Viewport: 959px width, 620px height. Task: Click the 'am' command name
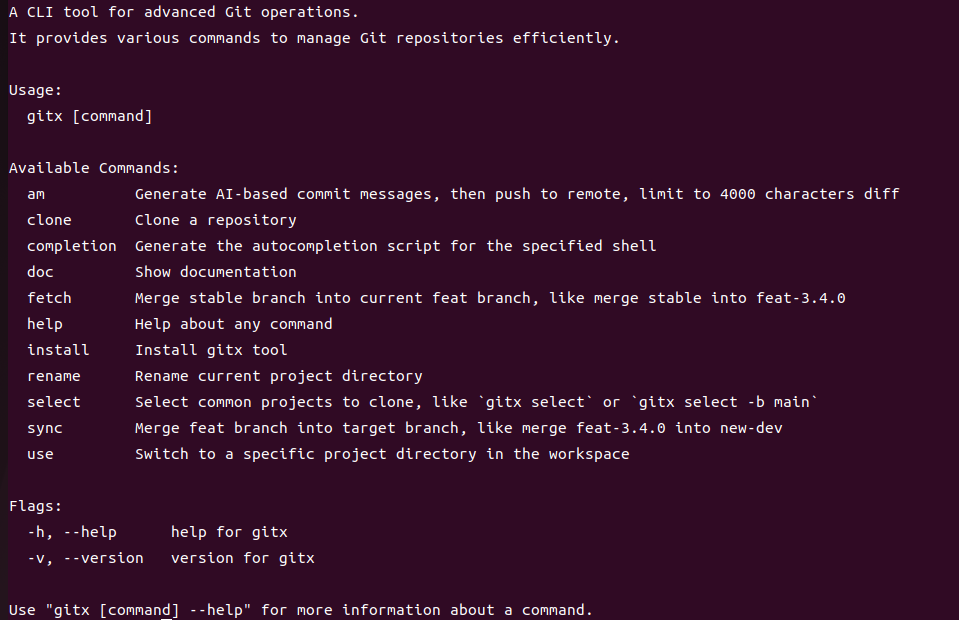click(x=36, y=194)
